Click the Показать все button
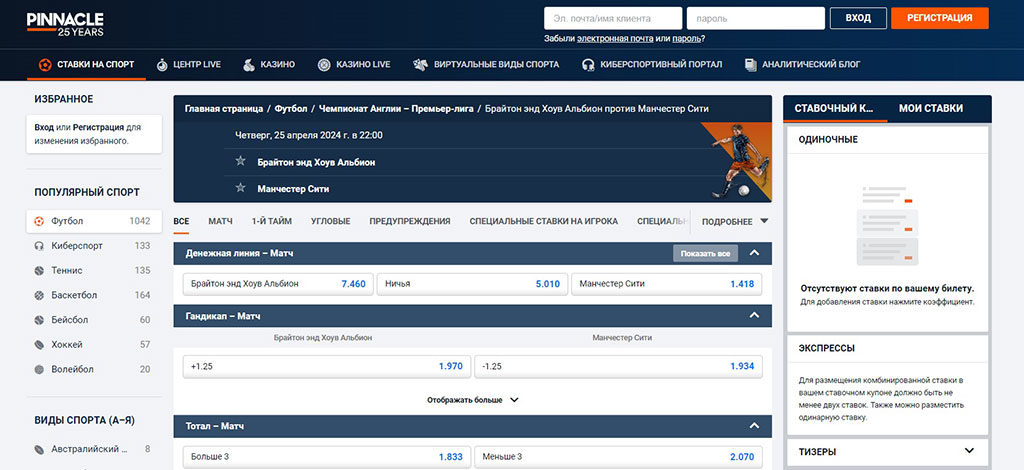This screenshot has height=470, width=1024. [x=705, y=253]
